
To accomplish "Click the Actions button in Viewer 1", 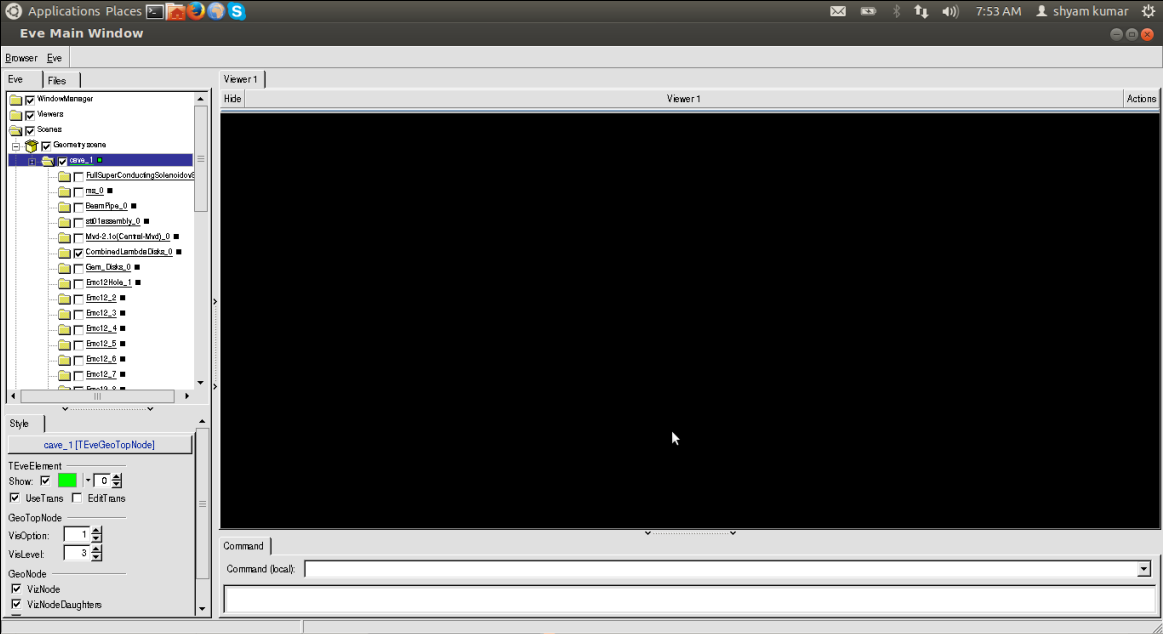I will click(x=1141, y=98).
